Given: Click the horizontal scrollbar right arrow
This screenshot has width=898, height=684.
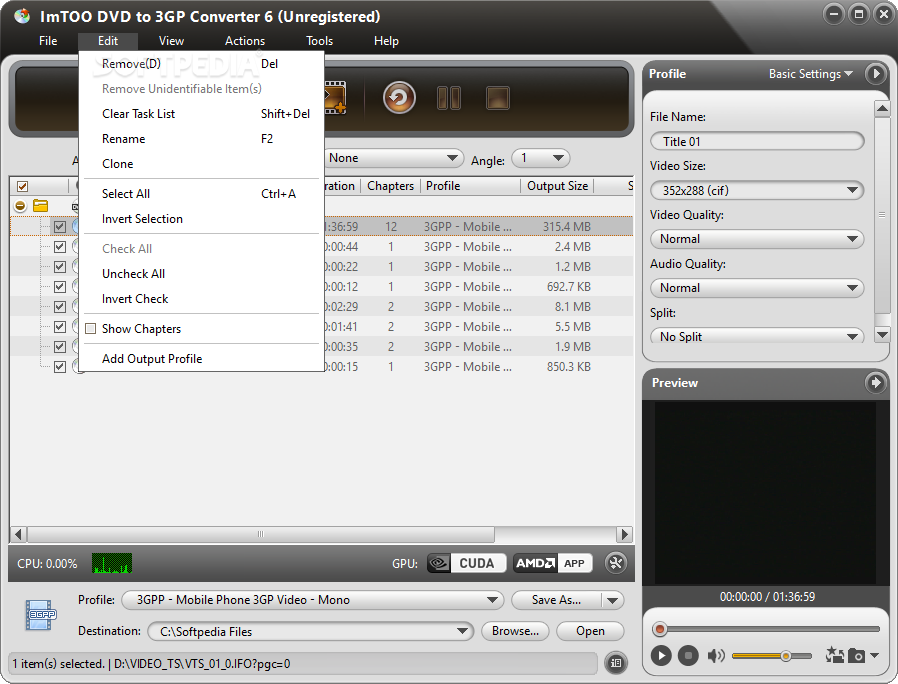Looking at the screenshot, I should click(624, 534).
